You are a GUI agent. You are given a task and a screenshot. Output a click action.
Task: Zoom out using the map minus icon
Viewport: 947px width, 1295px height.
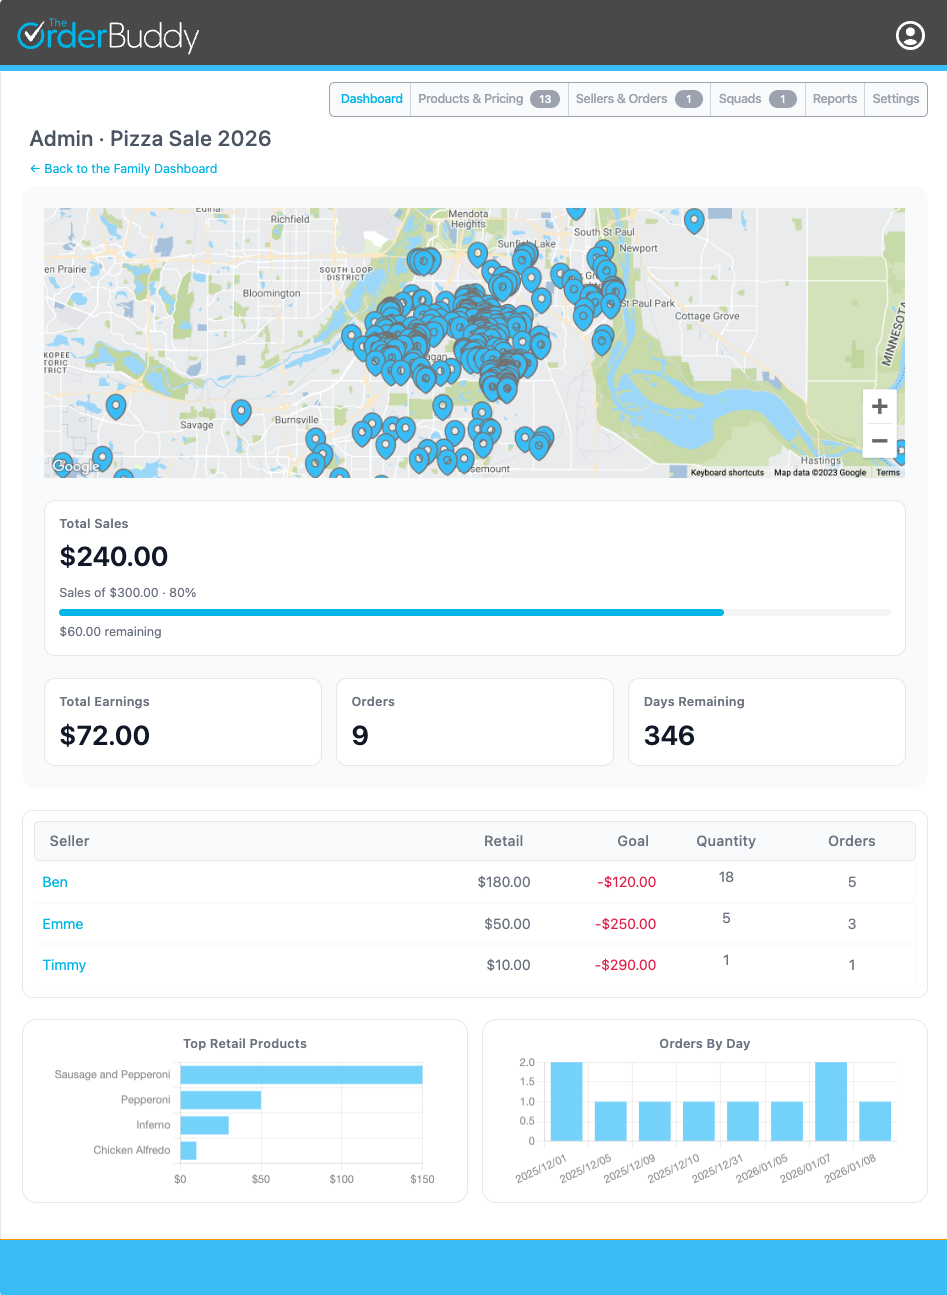click(879, 440)
